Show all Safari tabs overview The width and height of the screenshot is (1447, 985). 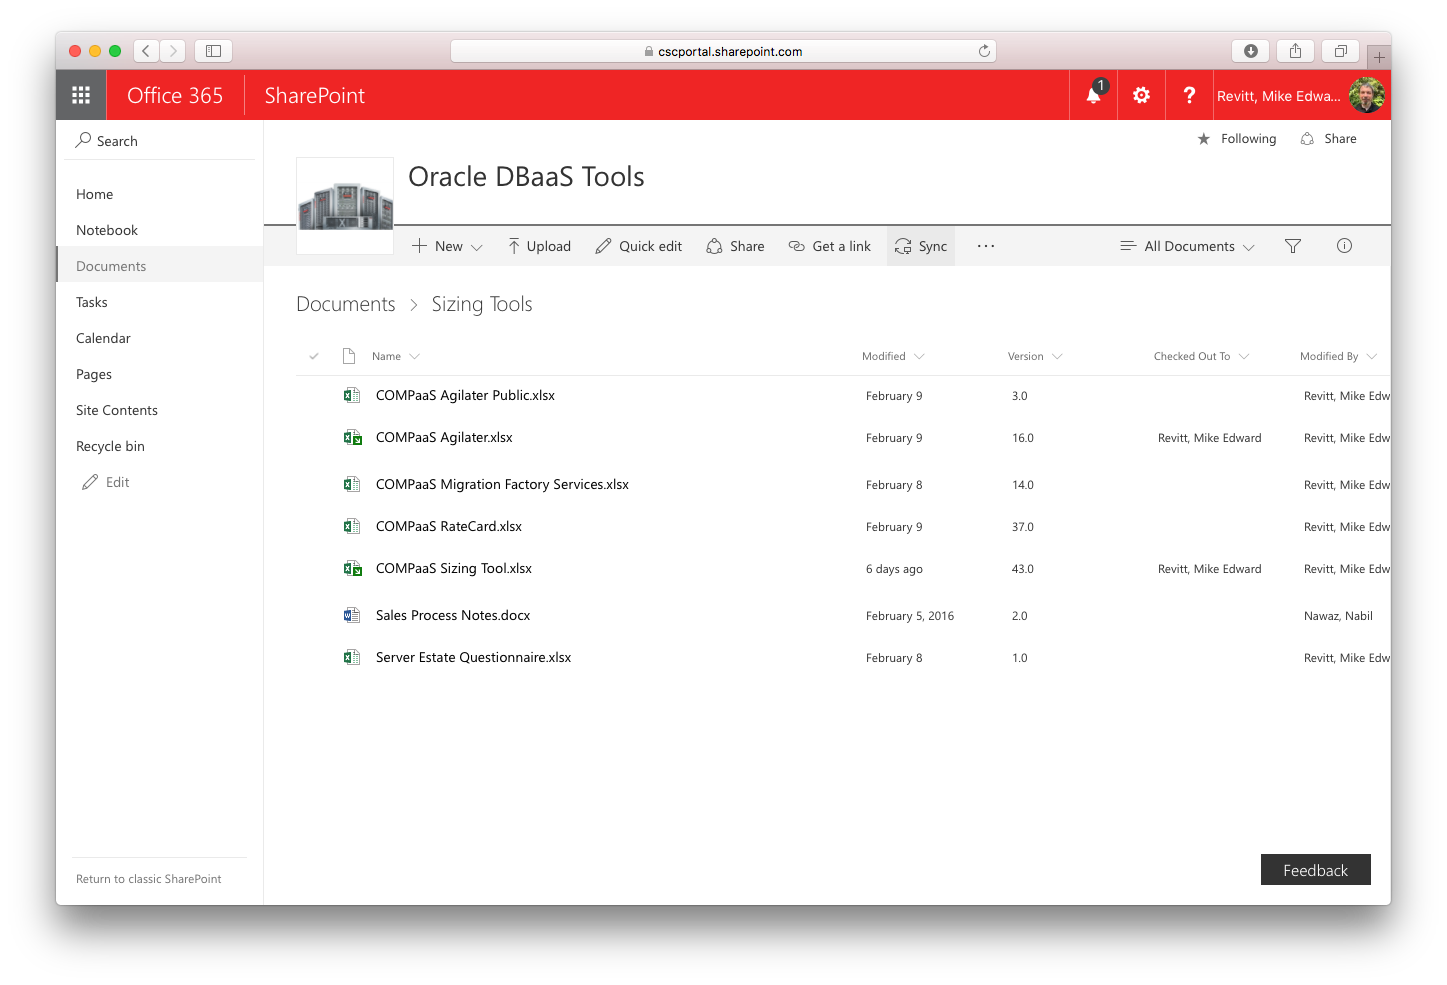point(1341,51)
